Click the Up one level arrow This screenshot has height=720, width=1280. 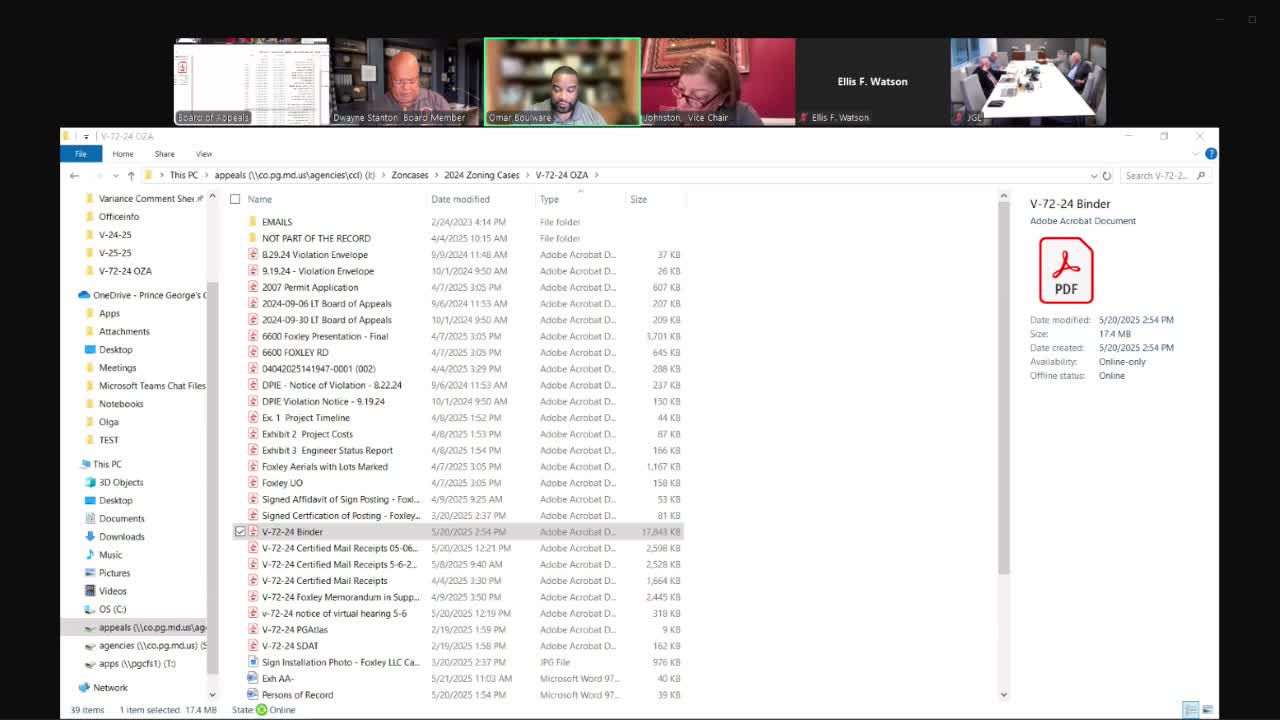point(131,175)
